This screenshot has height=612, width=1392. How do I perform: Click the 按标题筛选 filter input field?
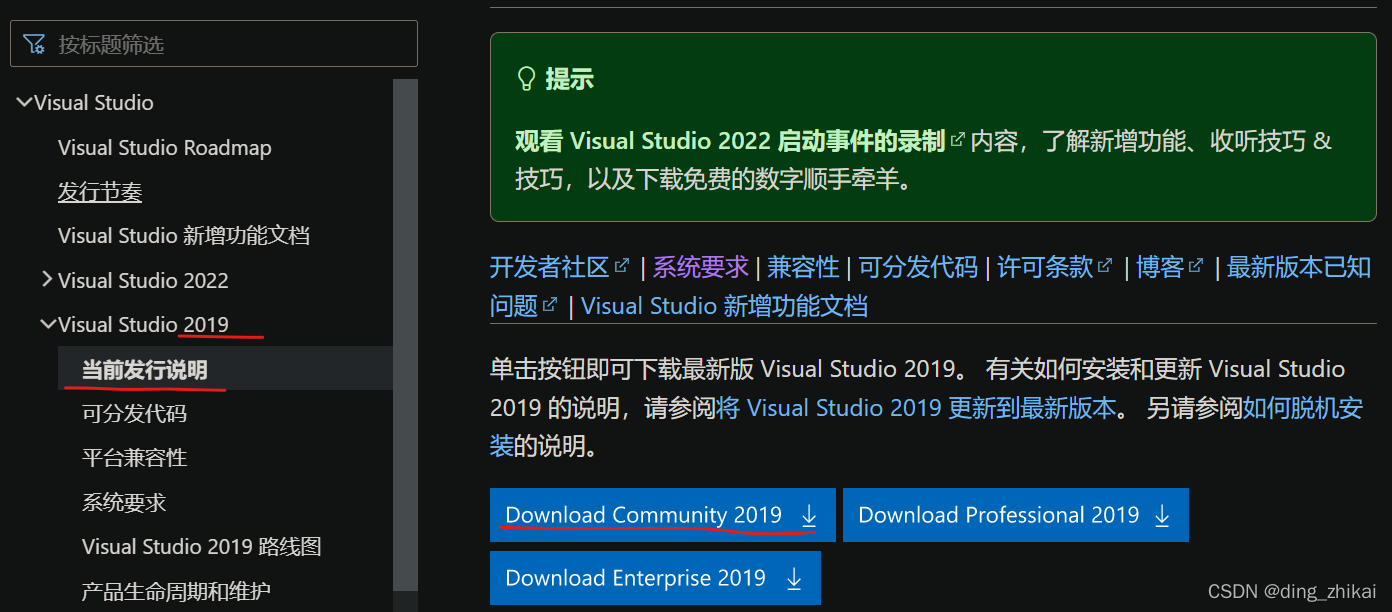pyautogui.click(x=214, y=44)
